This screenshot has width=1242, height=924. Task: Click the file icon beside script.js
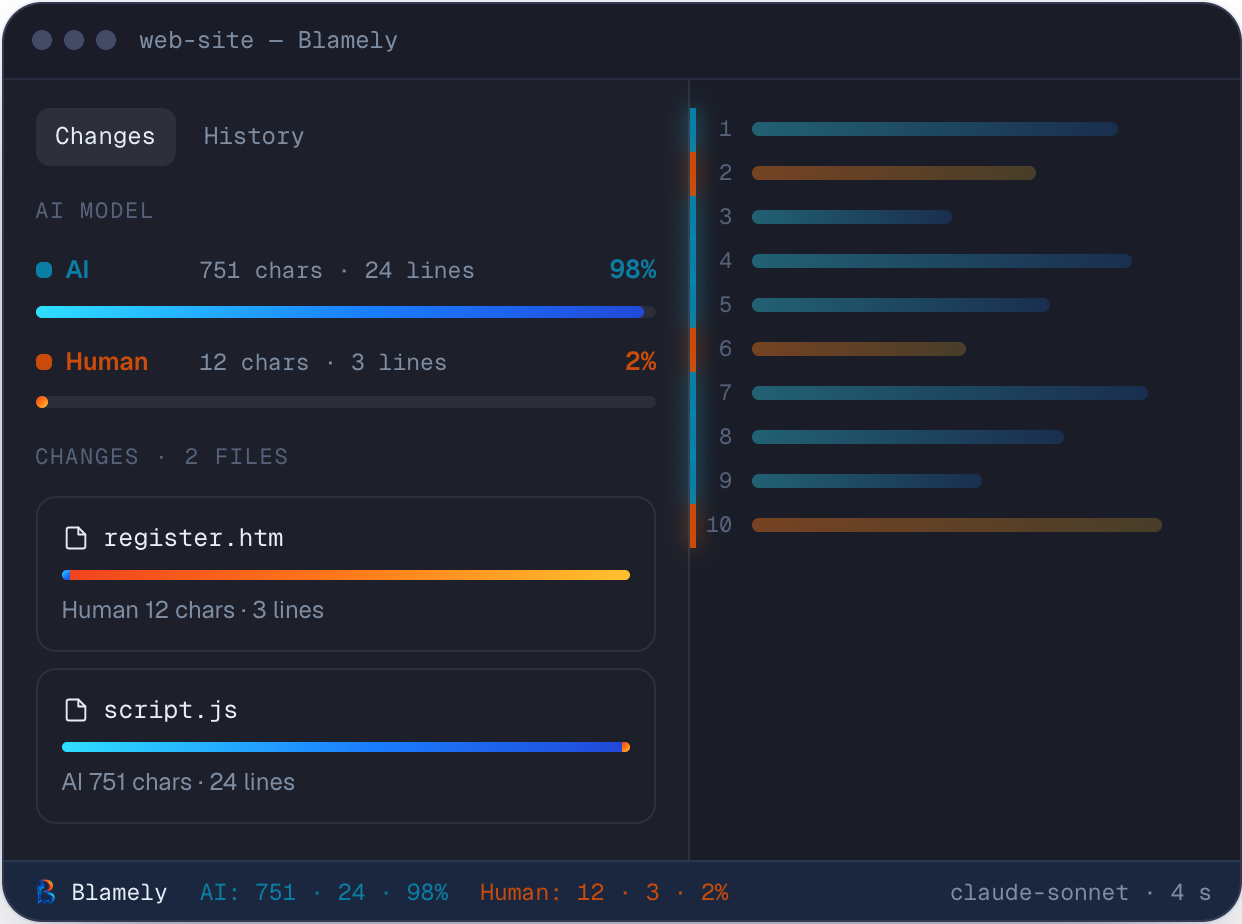pos(76,710)
